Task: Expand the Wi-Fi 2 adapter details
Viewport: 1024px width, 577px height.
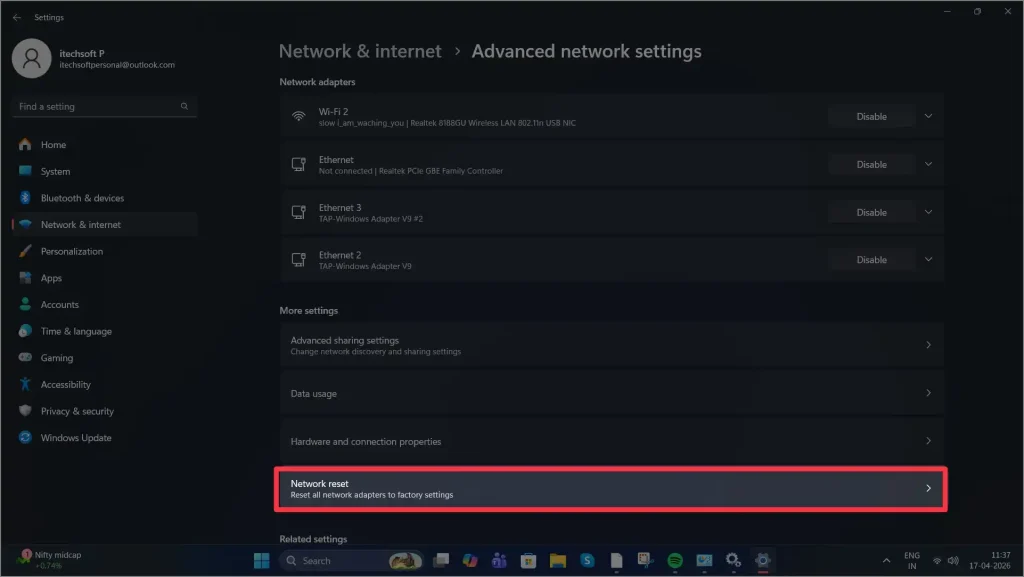Action: click(928, 116)
